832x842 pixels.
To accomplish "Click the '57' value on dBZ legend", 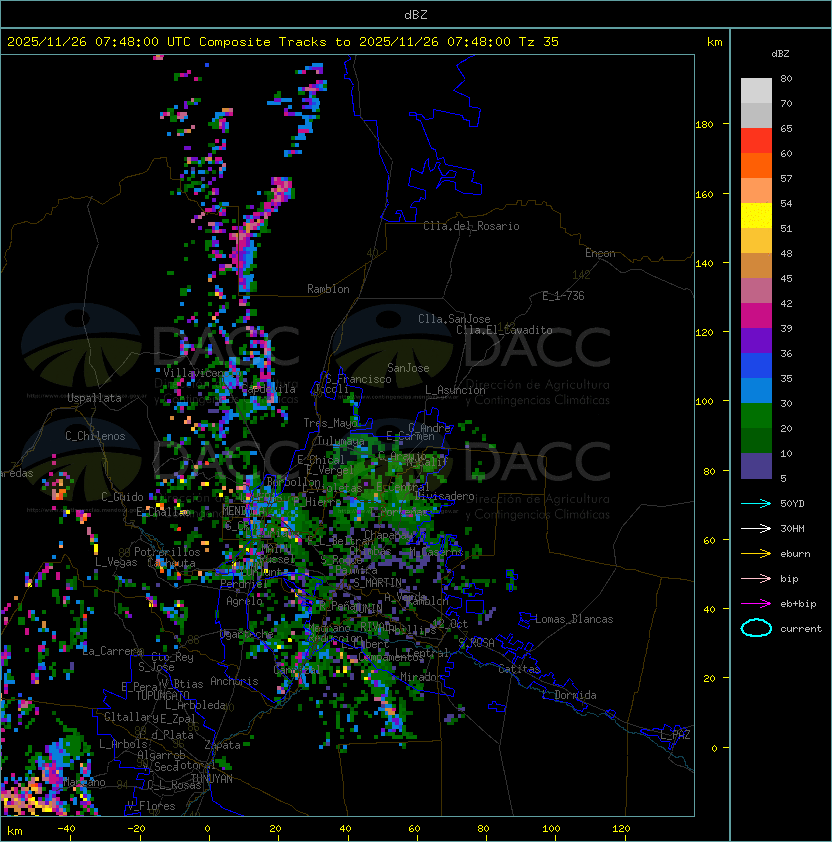I will pyautogui.click(x=786, y=178).
